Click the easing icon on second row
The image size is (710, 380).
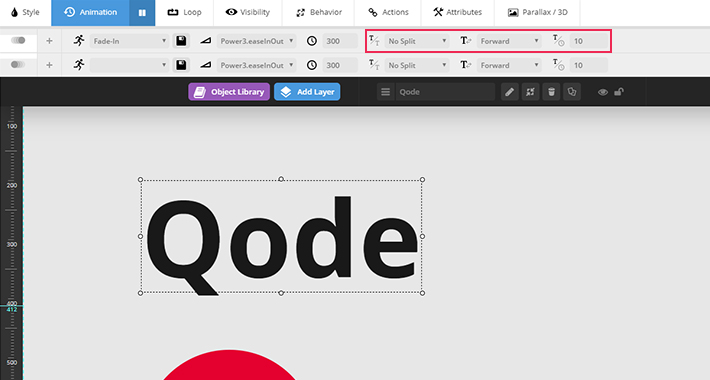(x=206, y=65)
